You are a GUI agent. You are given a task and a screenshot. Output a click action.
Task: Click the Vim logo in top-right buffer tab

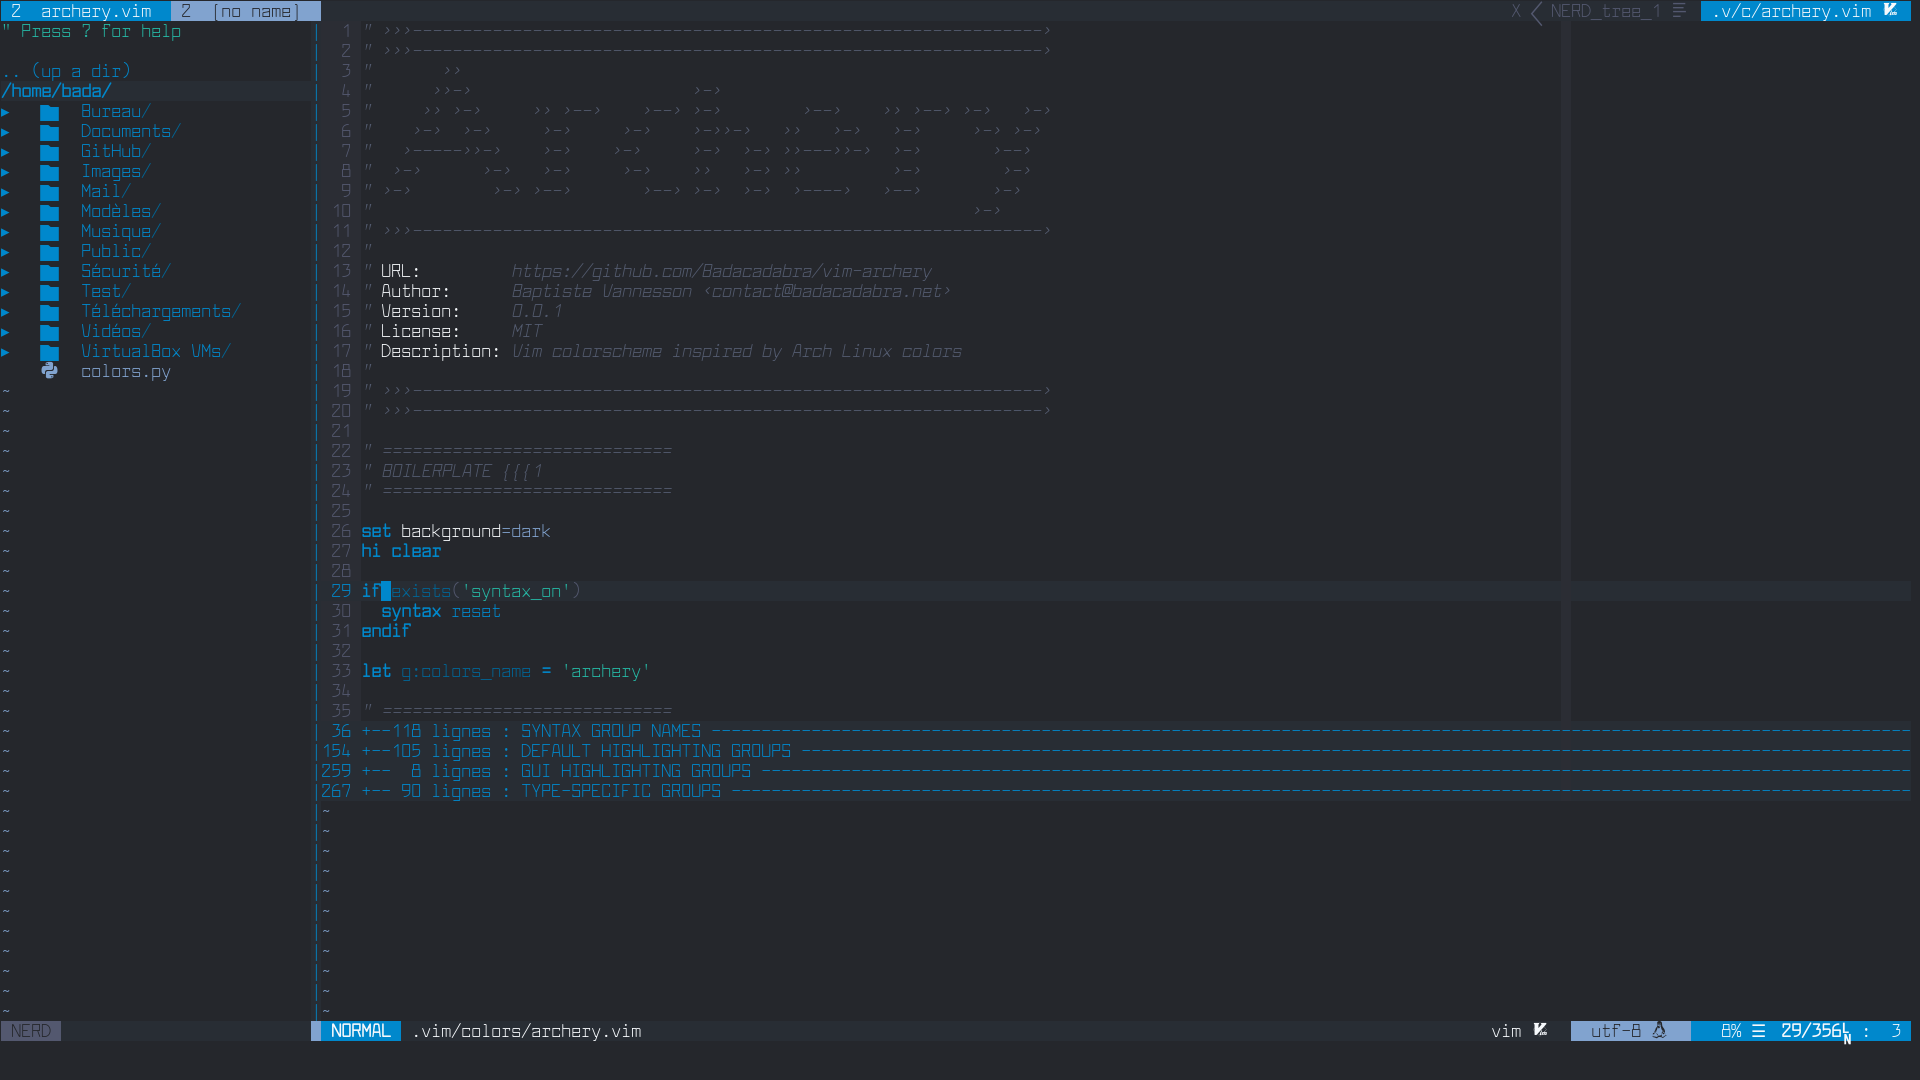[1890, 11]
